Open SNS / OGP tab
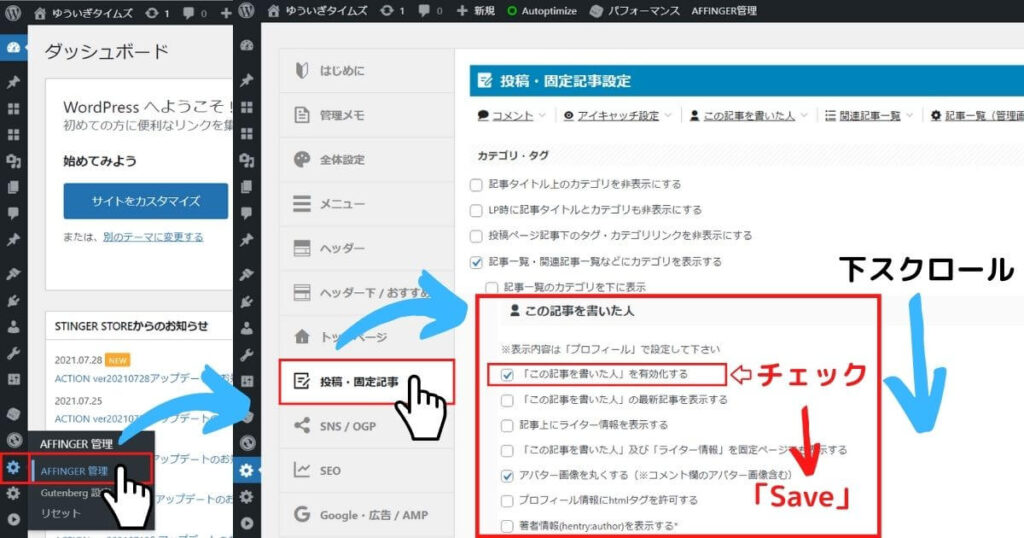The width and height of the screenshot is (1024, 538). click(x=366, y=426)
